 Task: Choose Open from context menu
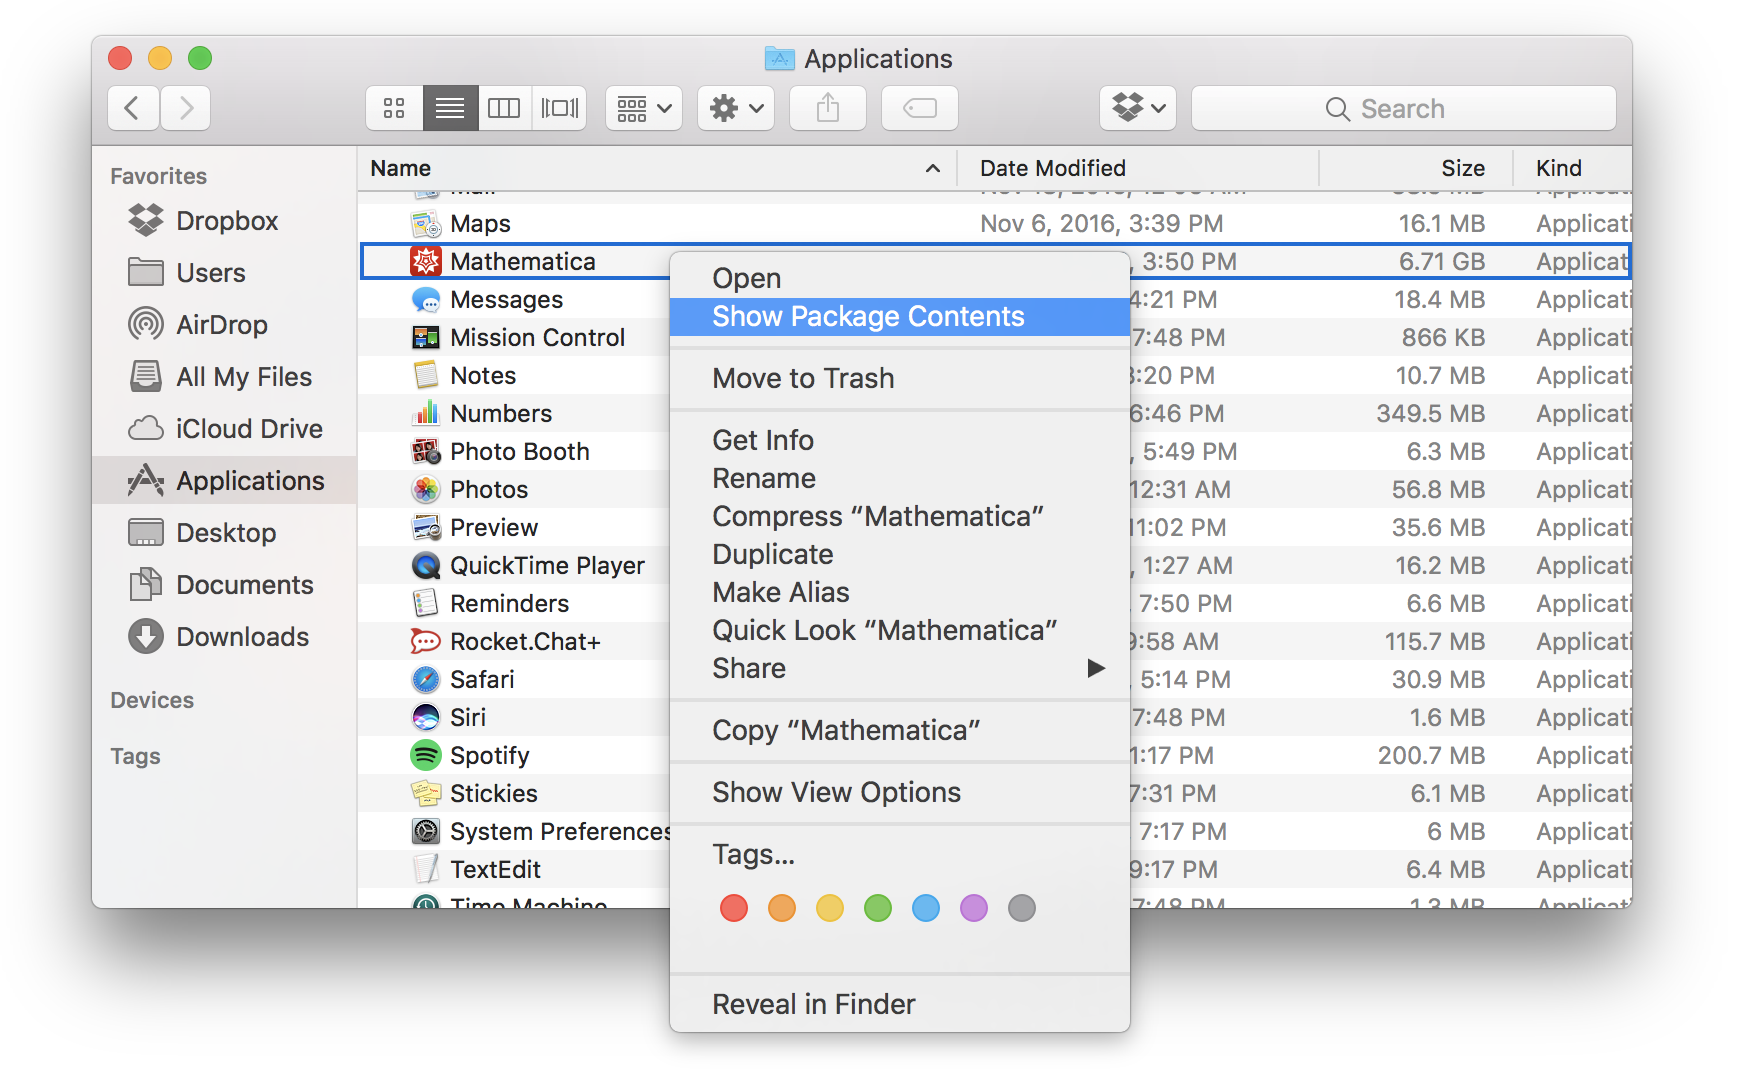tap(900, 278)
